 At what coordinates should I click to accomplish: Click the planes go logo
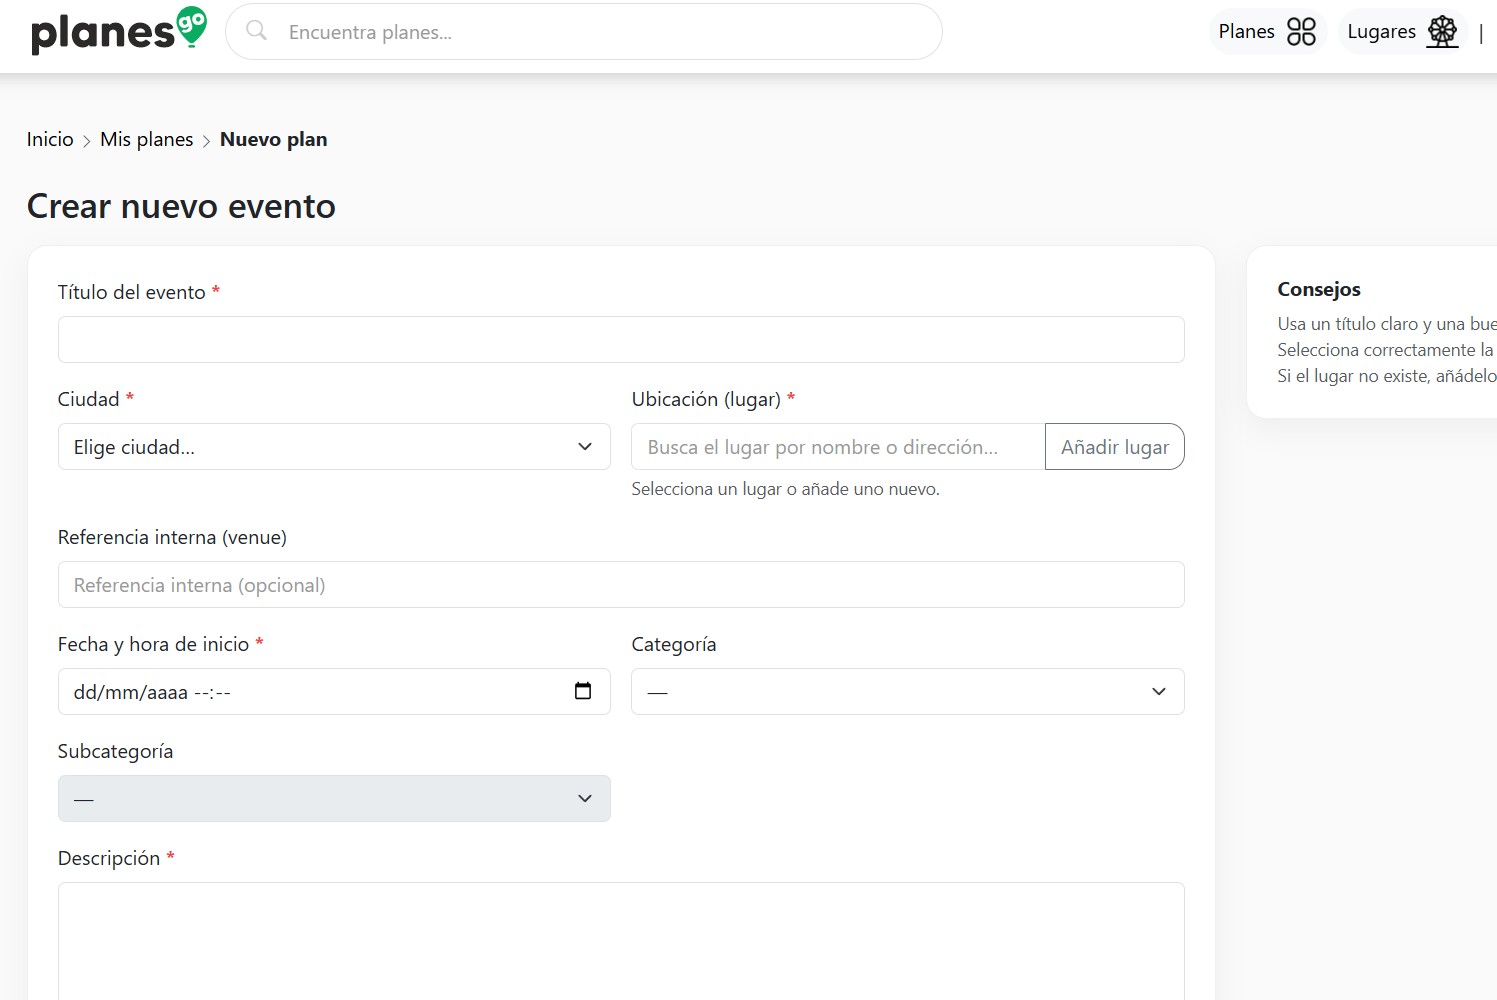point(119,31)
